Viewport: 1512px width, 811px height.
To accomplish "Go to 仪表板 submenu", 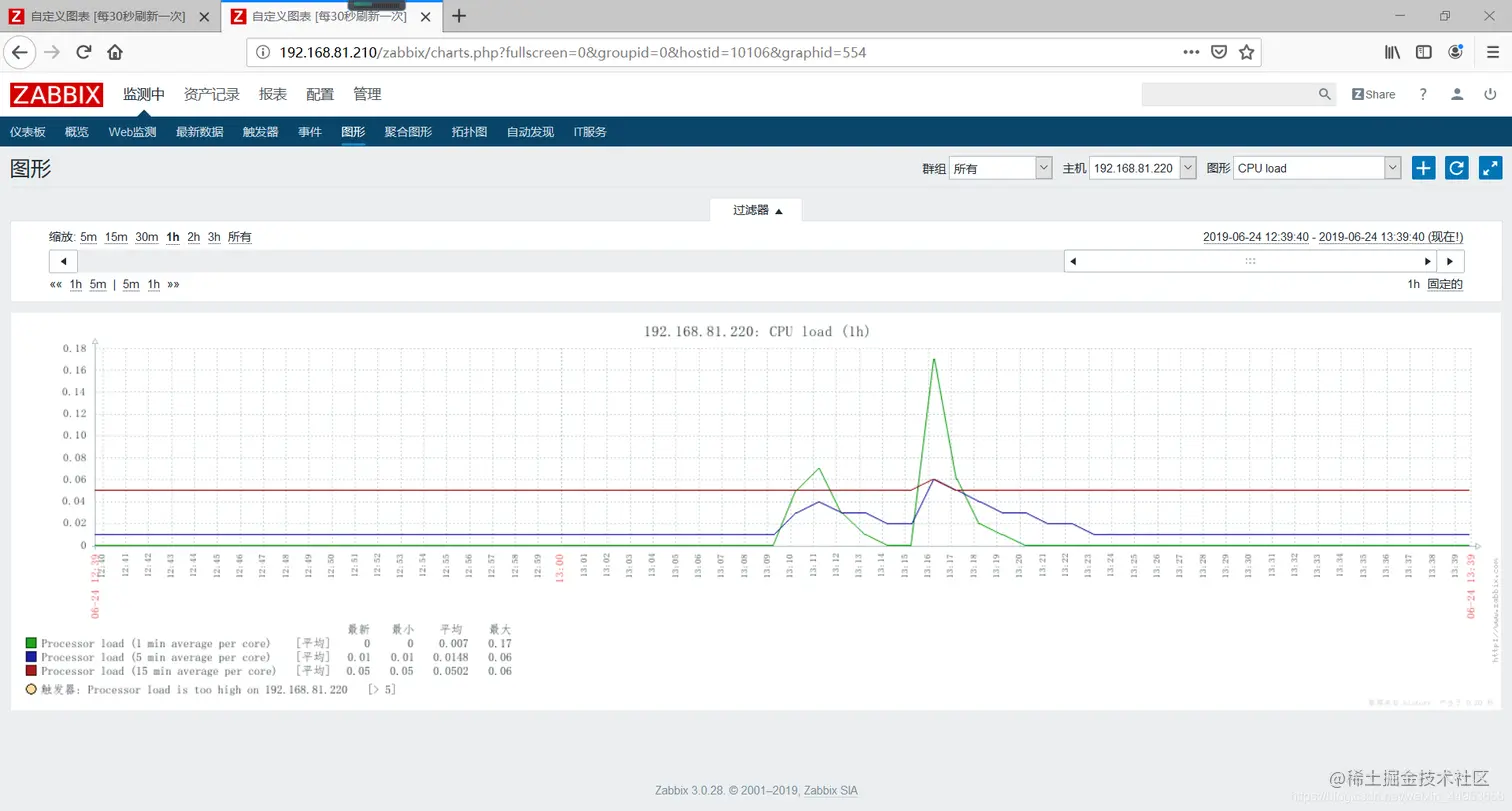I will coord(28,132).
